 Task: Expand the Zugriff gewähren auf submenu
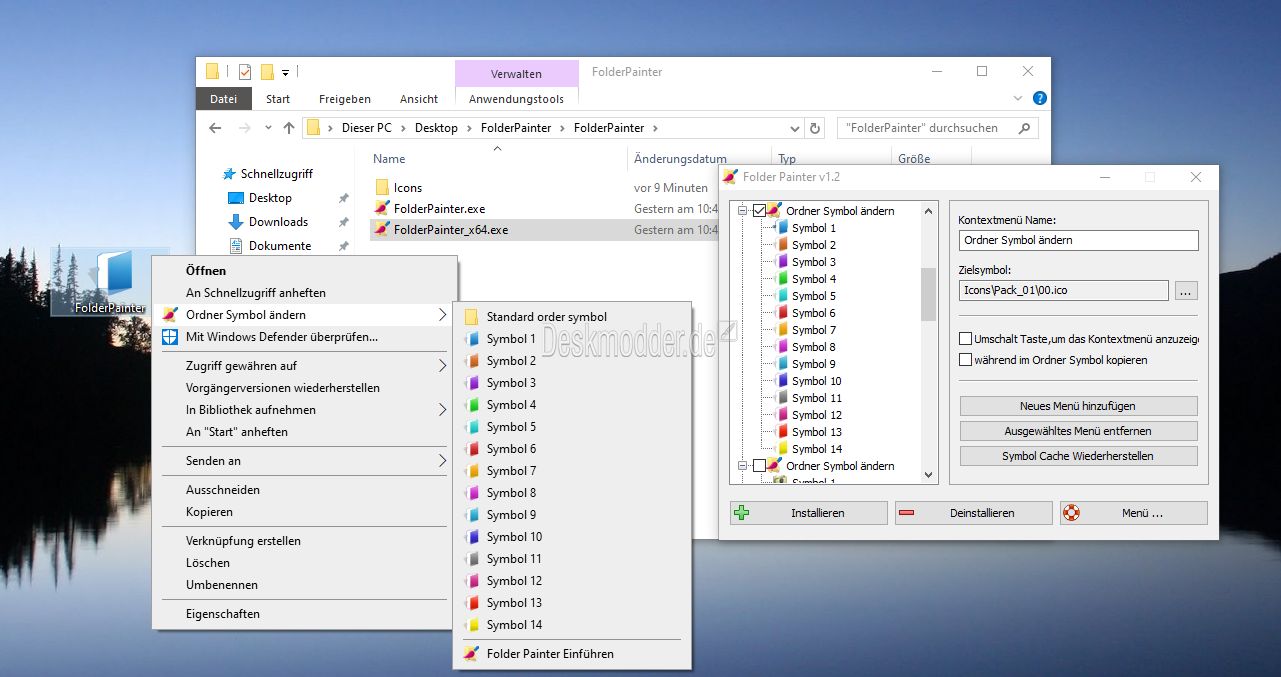pos(443,366)
